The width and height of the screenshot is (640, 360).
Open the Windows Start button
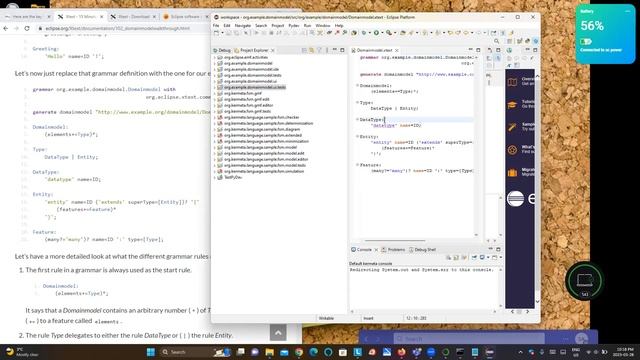(x=151, y=352)
